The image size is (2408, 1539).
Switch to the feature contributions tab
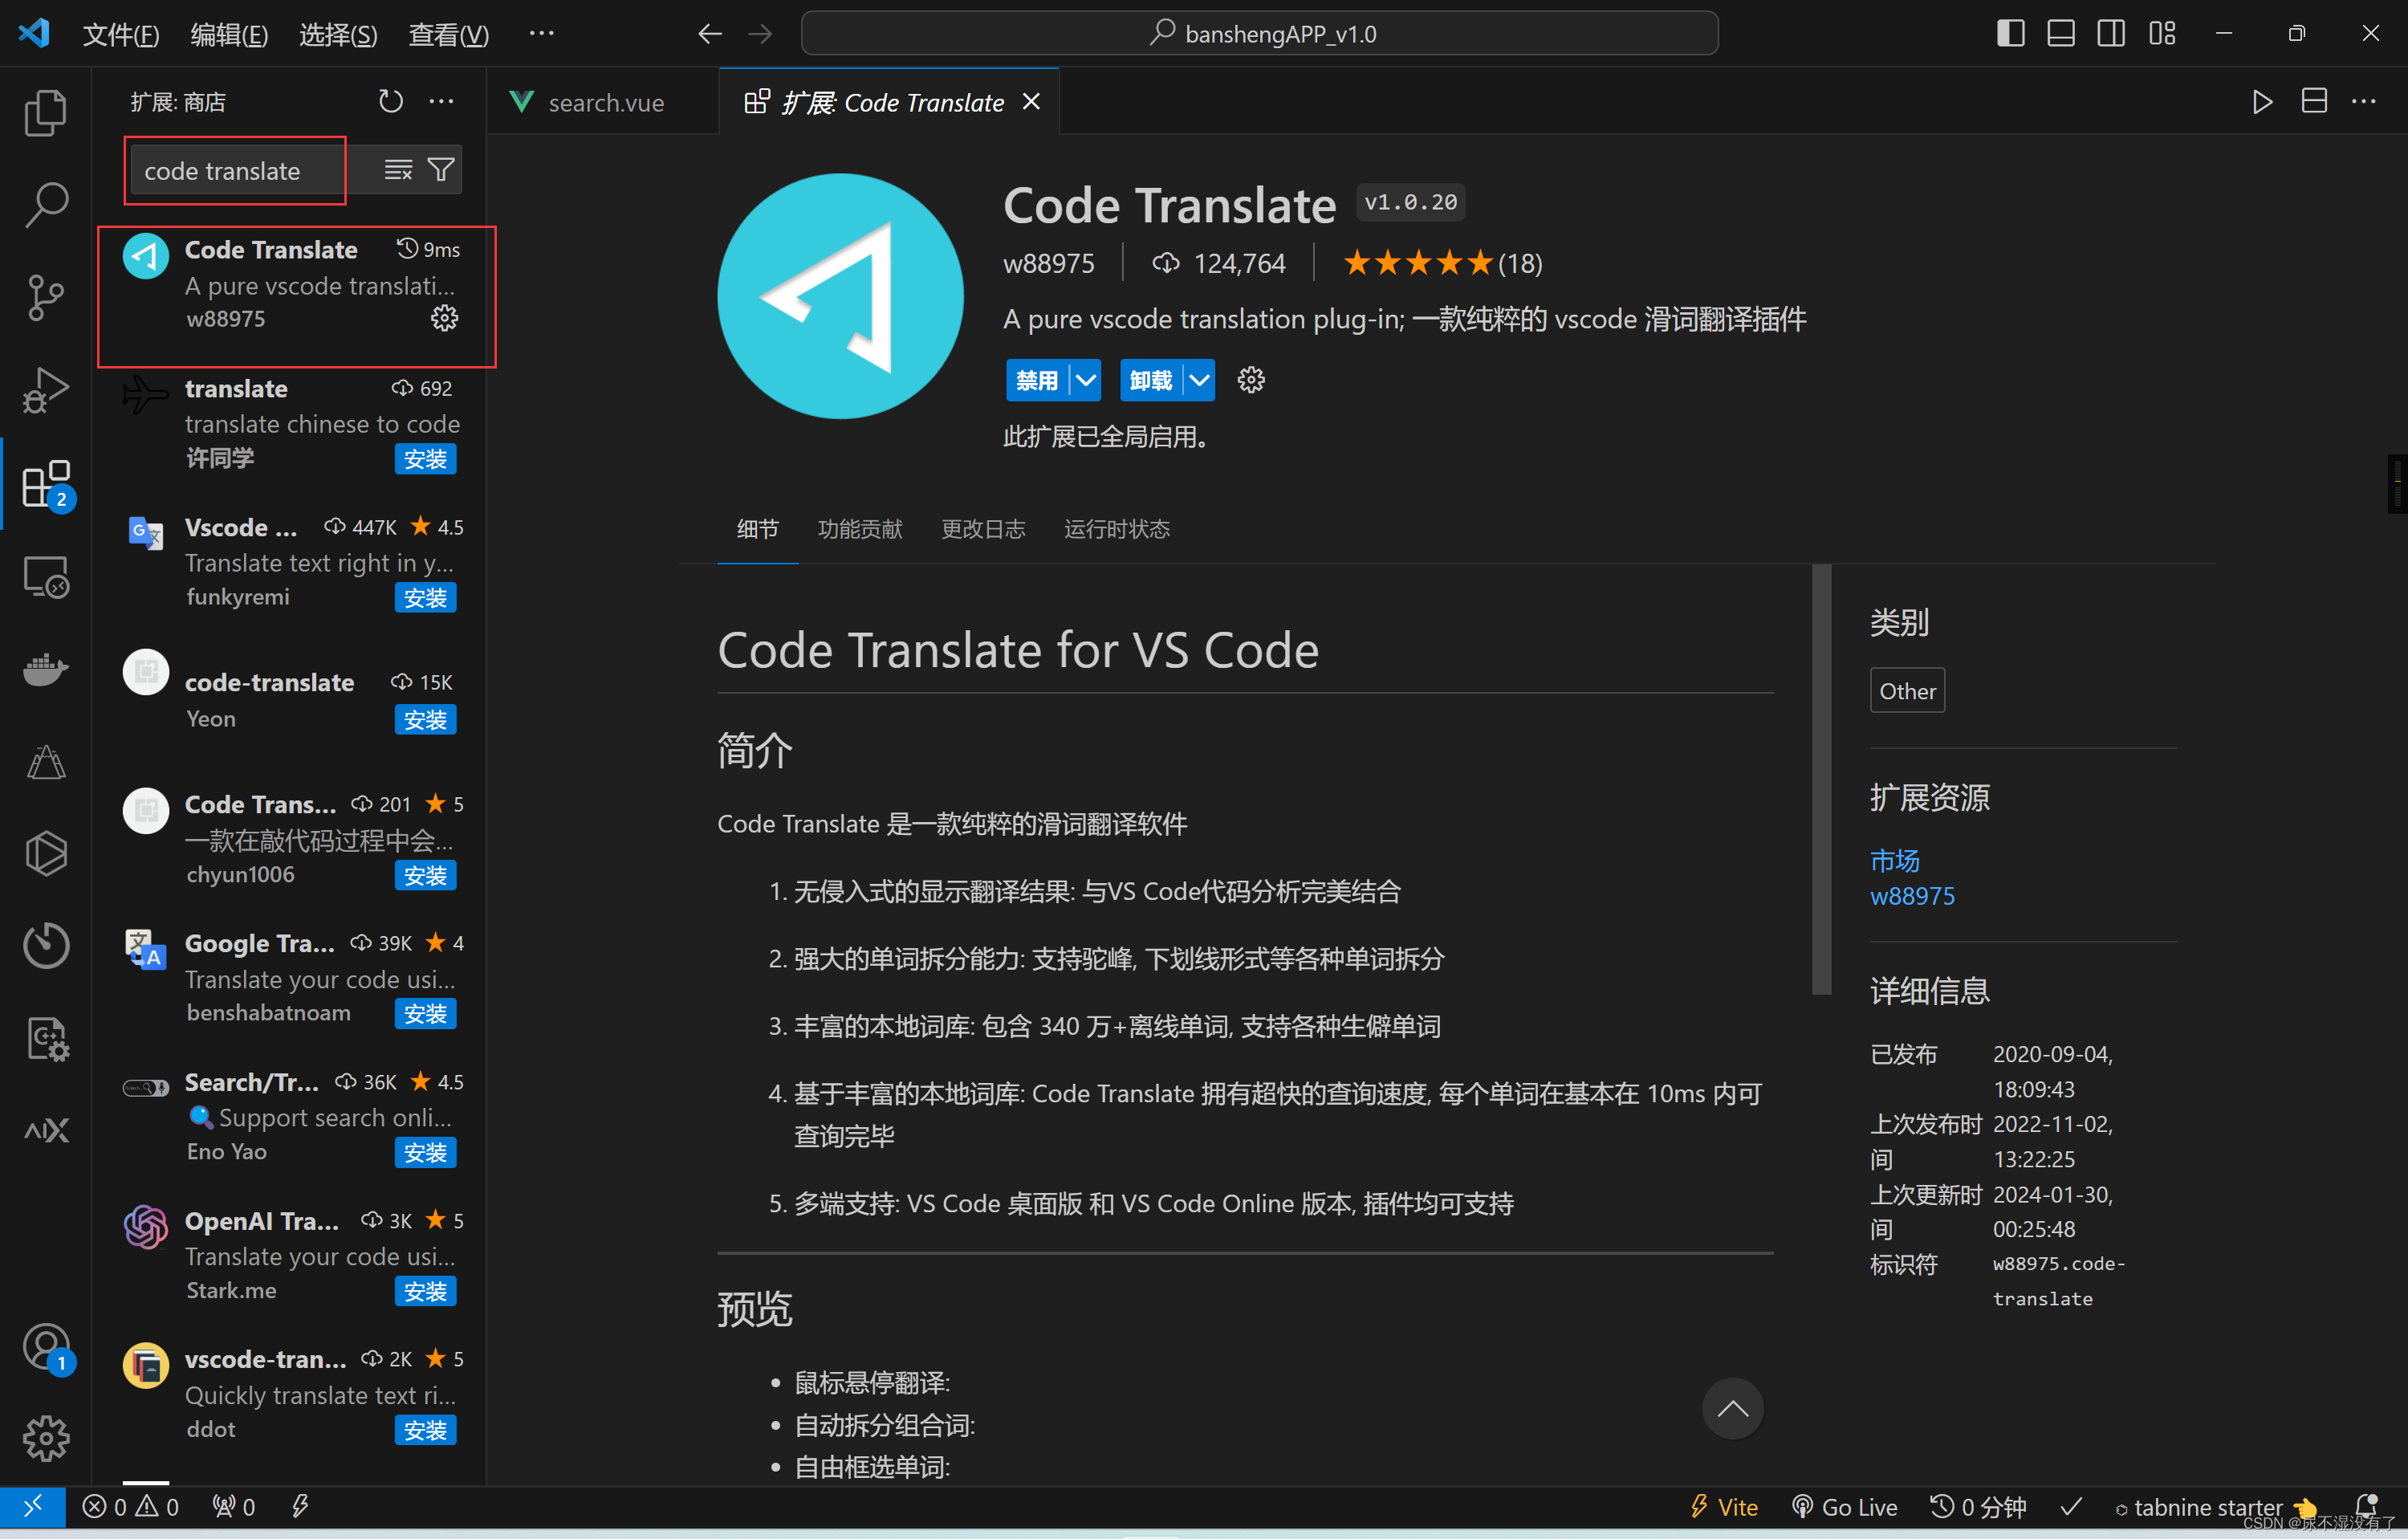pyautogui.click(x=859, y=529)
